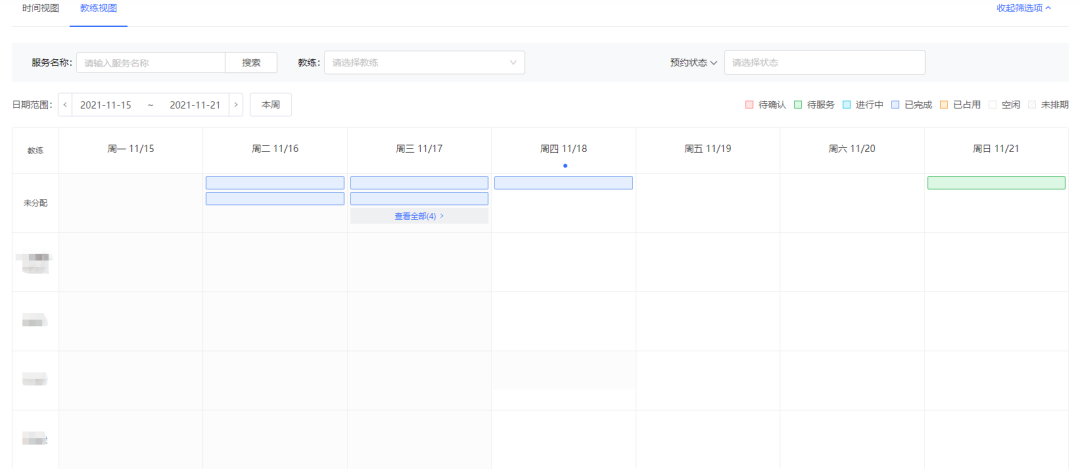
Task: Open the blue booking on 周四 11/18
Action: point(563,183)
